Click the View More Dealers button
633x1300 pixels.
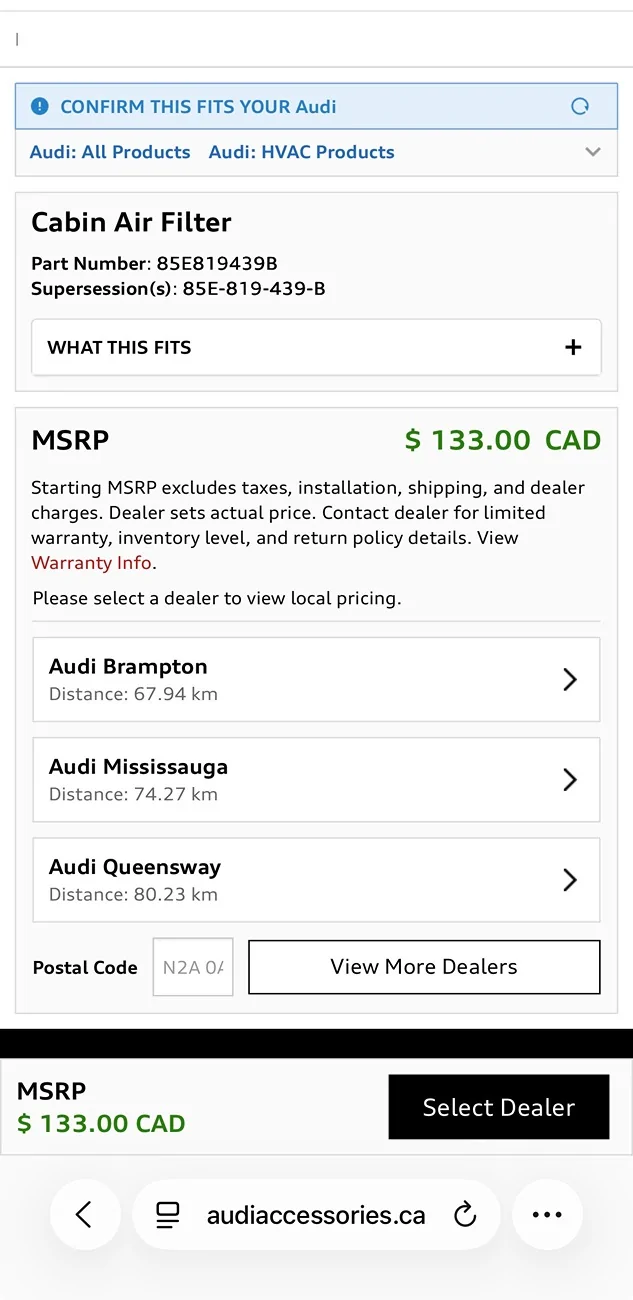(424, 967)
